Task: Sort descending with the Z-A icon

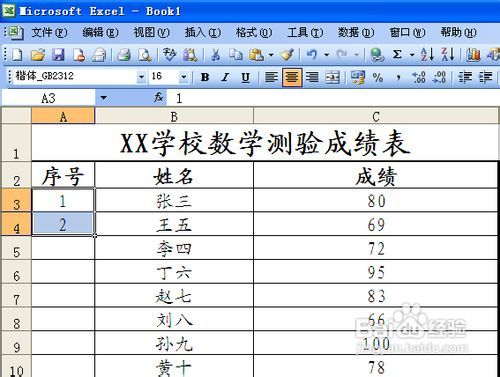Action: [447, 55]
